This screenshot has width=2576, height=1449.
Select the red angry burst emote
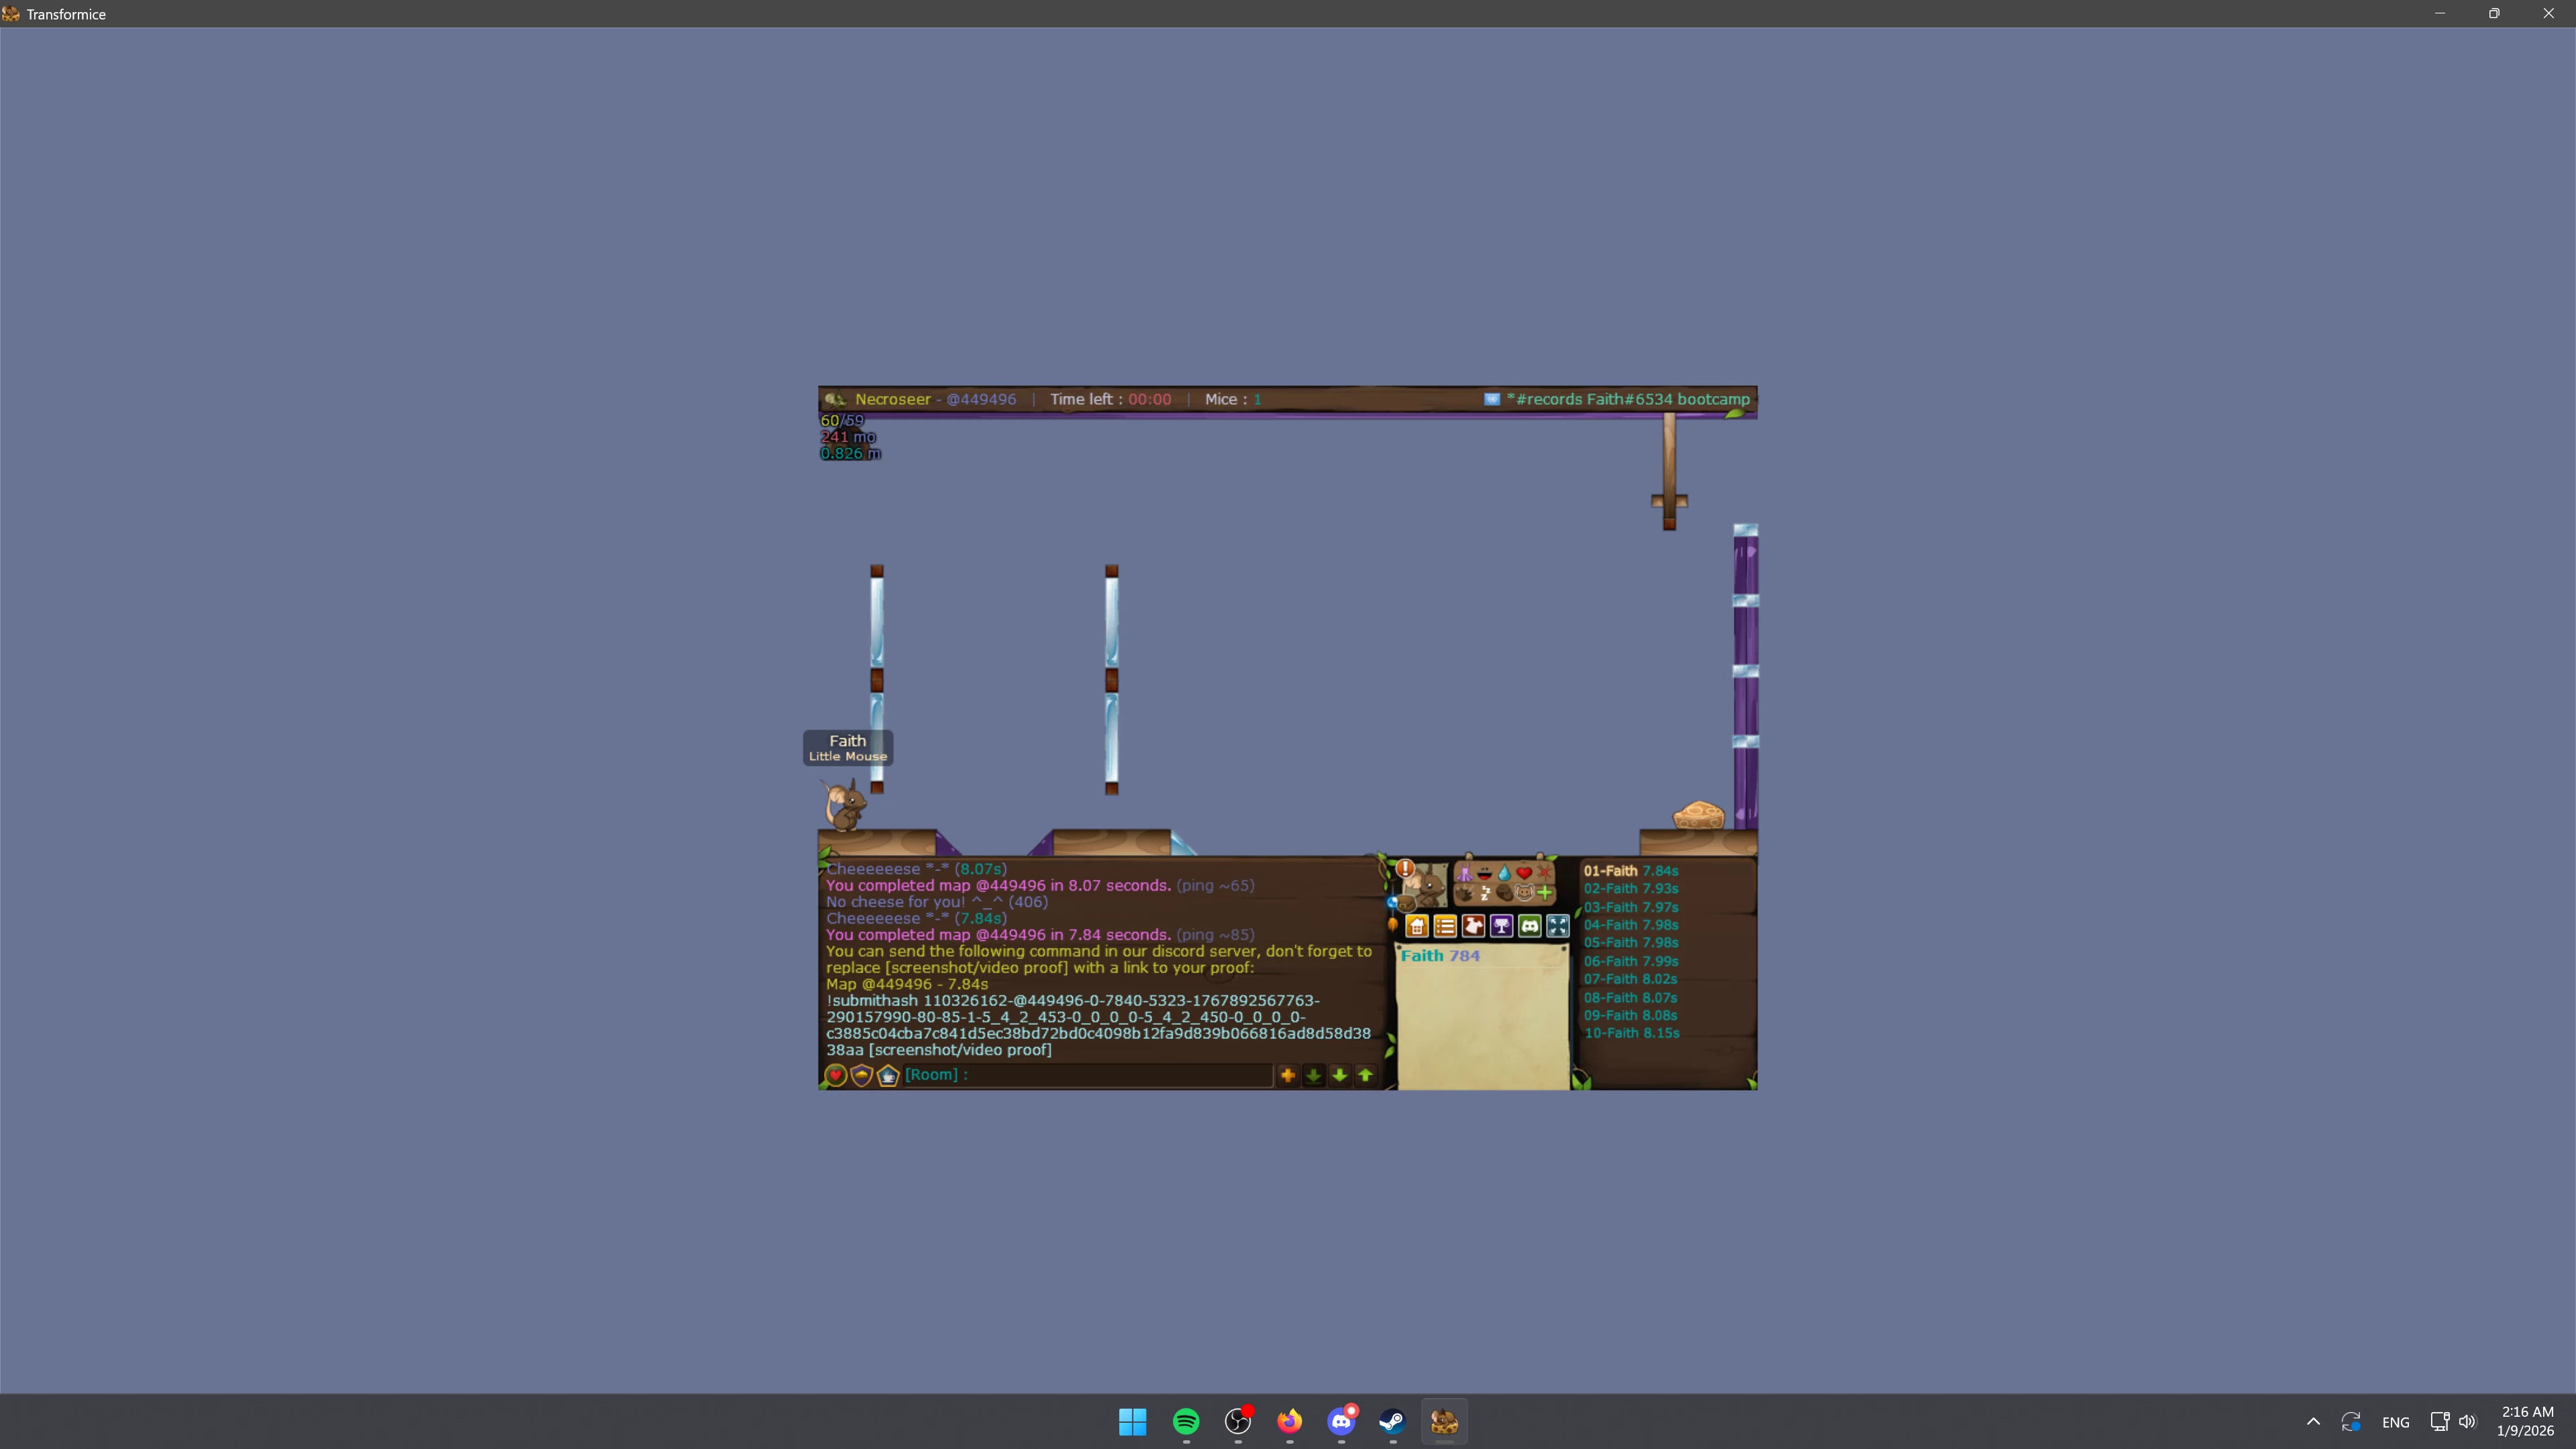coord(1545,873)
